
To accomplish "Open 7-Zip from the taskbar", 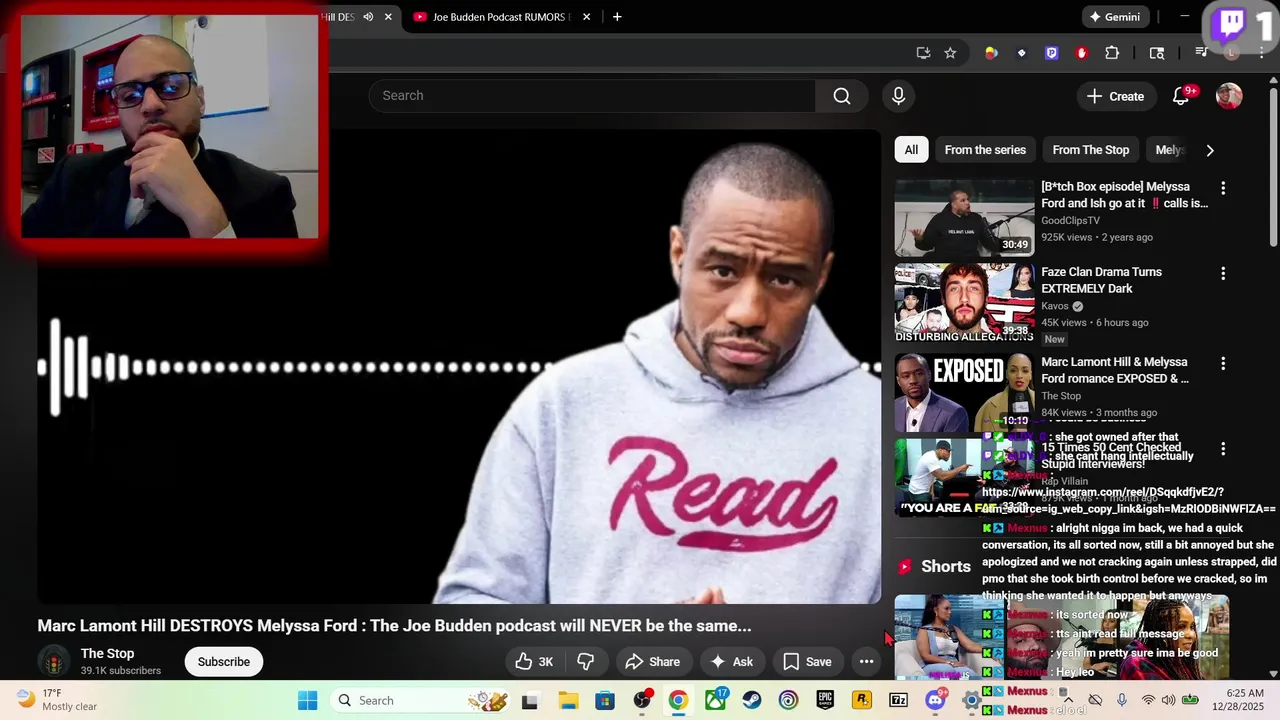I will [899, 700].
